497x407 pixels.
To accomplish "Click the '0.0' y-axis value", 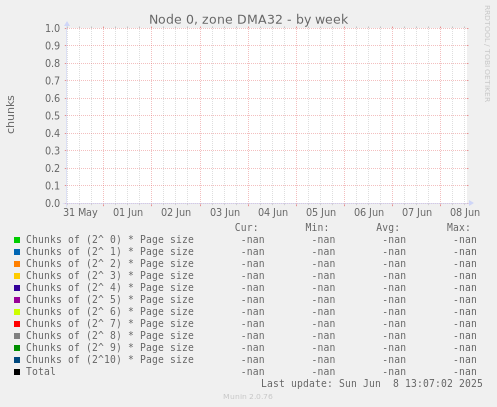I will pos(53,203).
